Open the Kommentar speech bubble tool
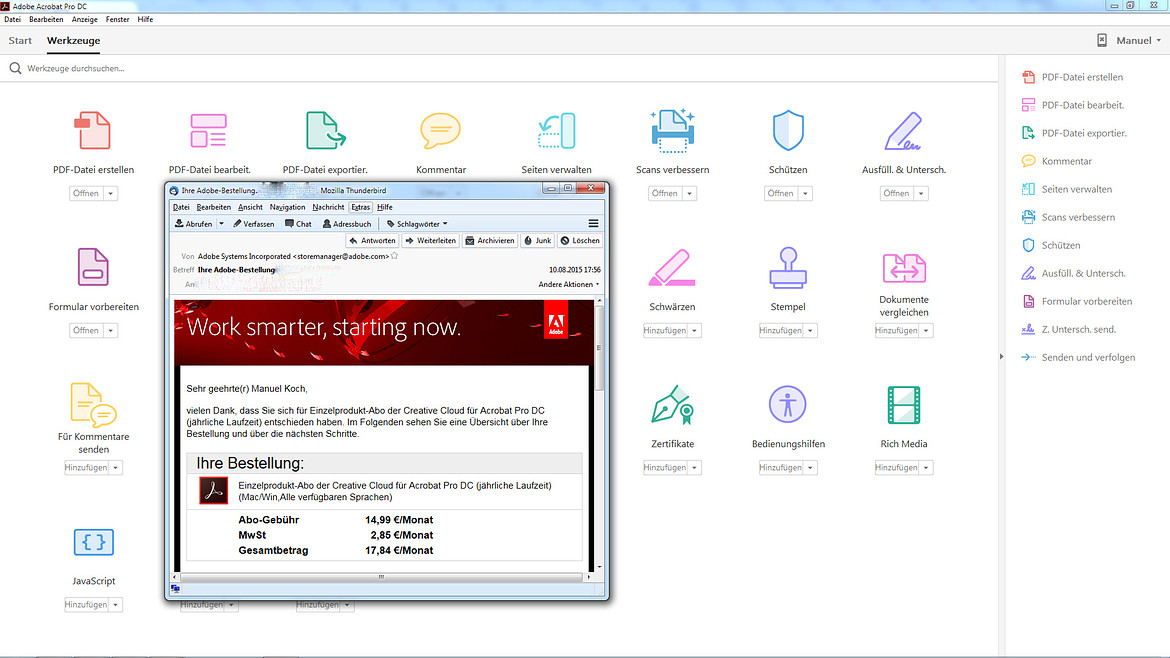The height and width of the screenshot is (658, 1170). click(440, 131)
